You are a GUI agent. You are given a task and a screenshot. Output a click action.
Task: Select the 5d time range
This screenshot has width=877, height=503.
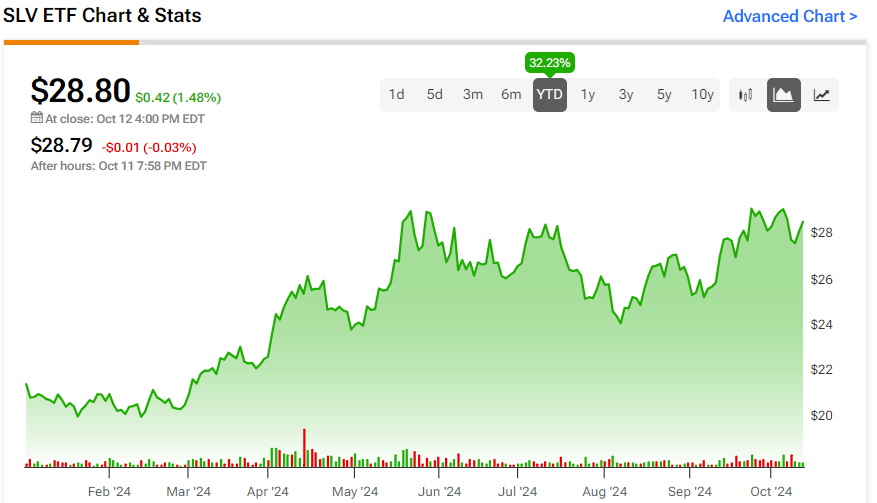pyautogui.click(x=435, y=95)
